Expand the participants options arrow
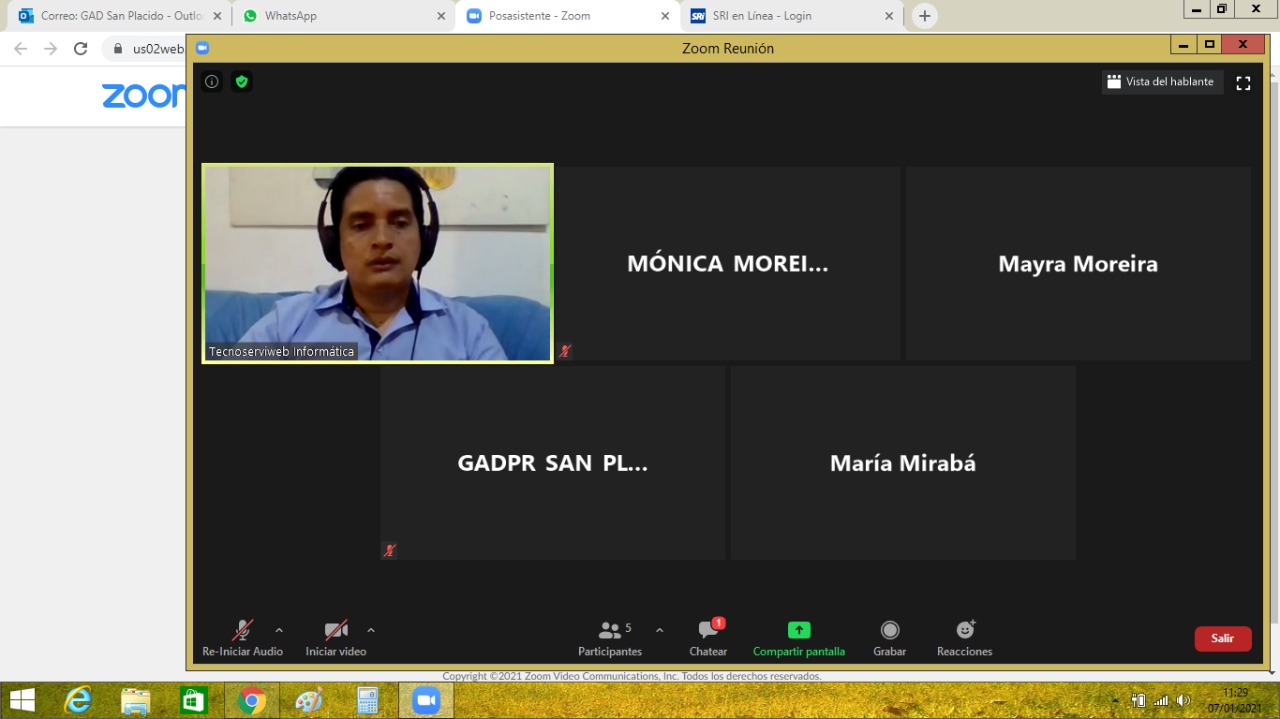Image resolution: width=1280 pixels, height=719 pixels. coord(659,630)
